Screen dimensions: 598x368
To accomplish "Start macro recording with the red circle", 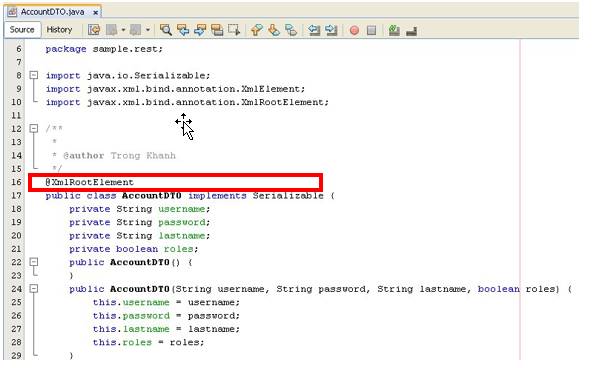I will [x=354, y=30].
